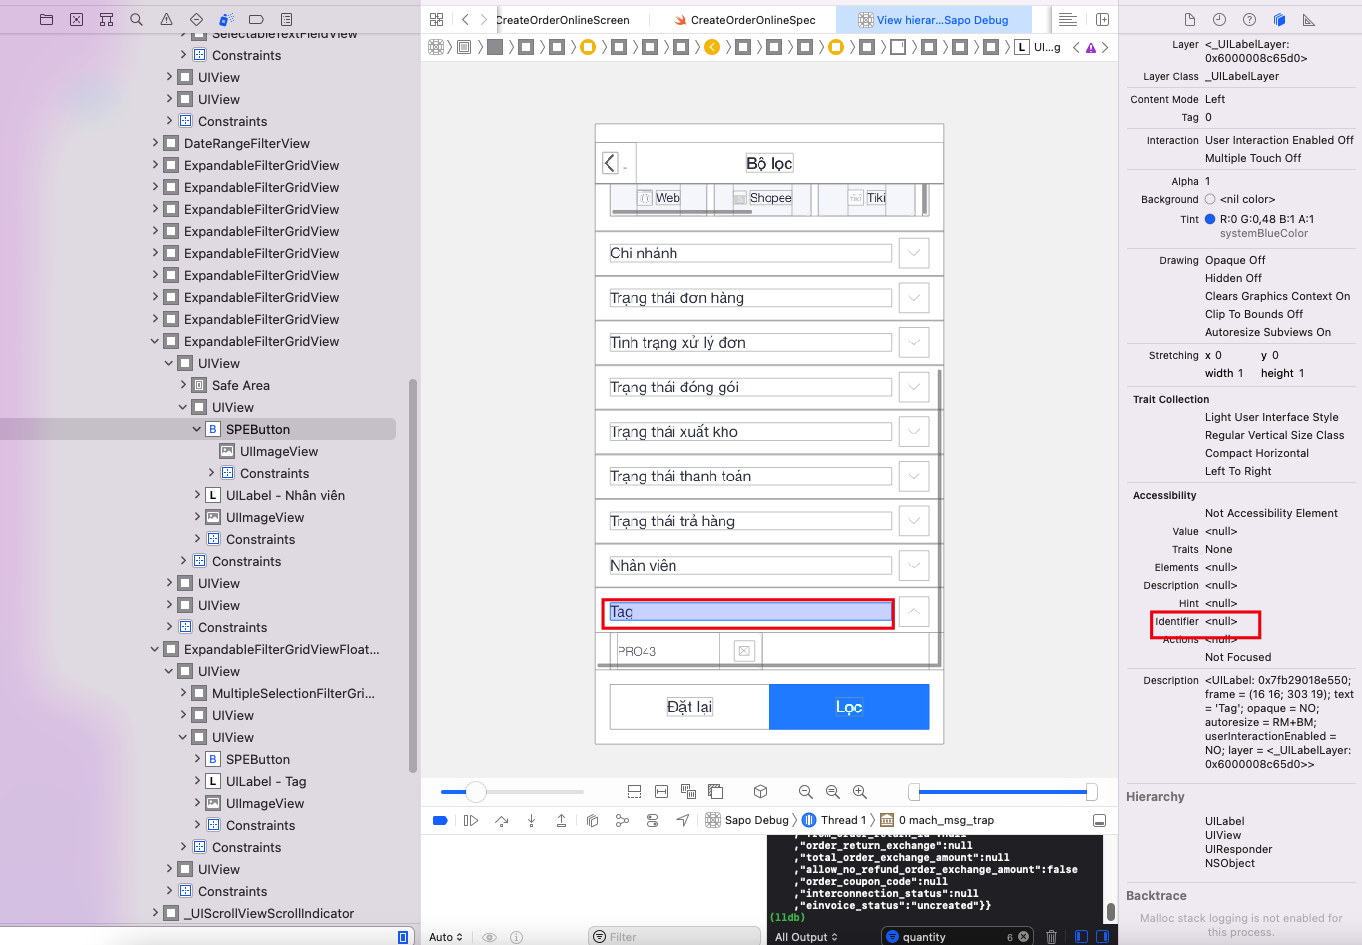Clear the quantity console filter
This screenshot has width=1362, height=945.
1023,937
